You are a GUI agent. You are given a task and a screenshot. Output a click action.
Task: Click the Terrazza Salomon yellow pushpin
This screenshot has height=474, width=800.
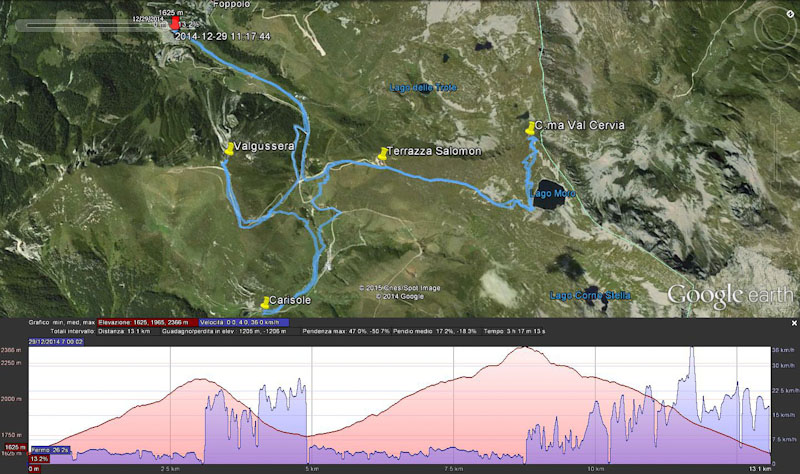(382, 153)
